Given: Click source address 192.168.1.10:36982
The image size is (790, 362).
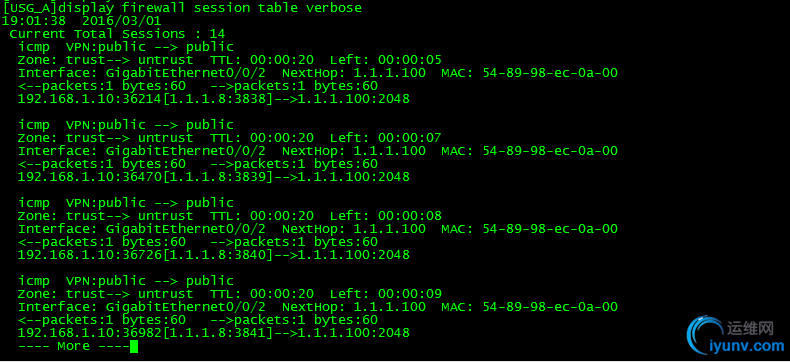Looking at the screenshot, I should pyautogui.click(x=90, y=333).
